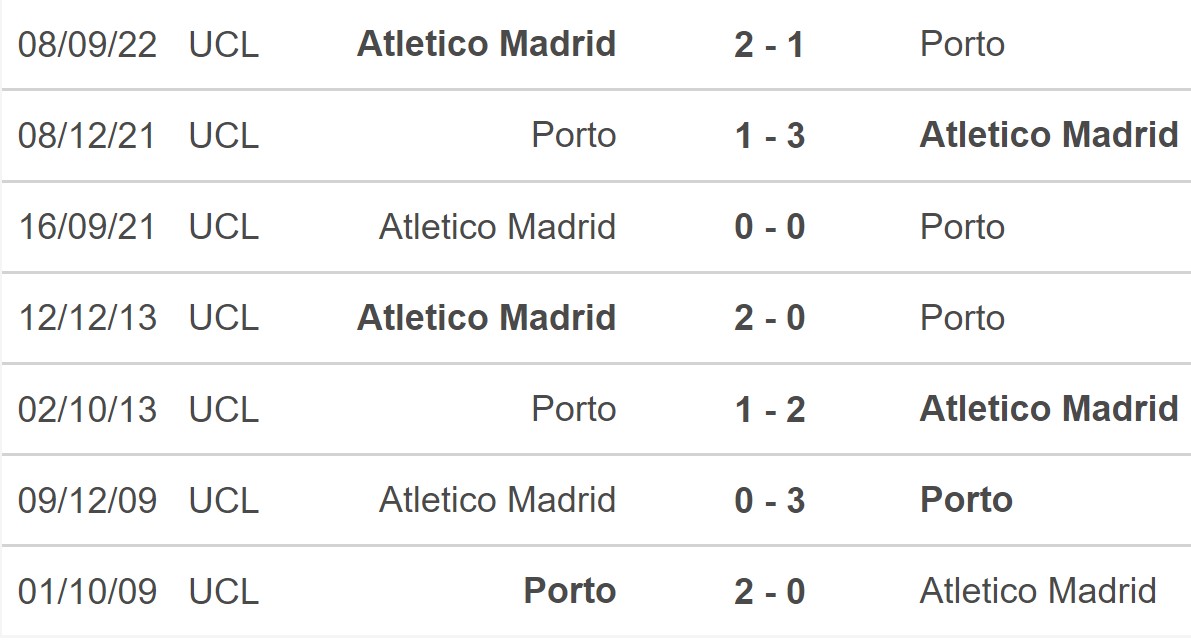This screenshot has width=1191, height=640.
Task: Select Atletico Madrid in the 08/09/22 match
Action: (x=486, y=43)
